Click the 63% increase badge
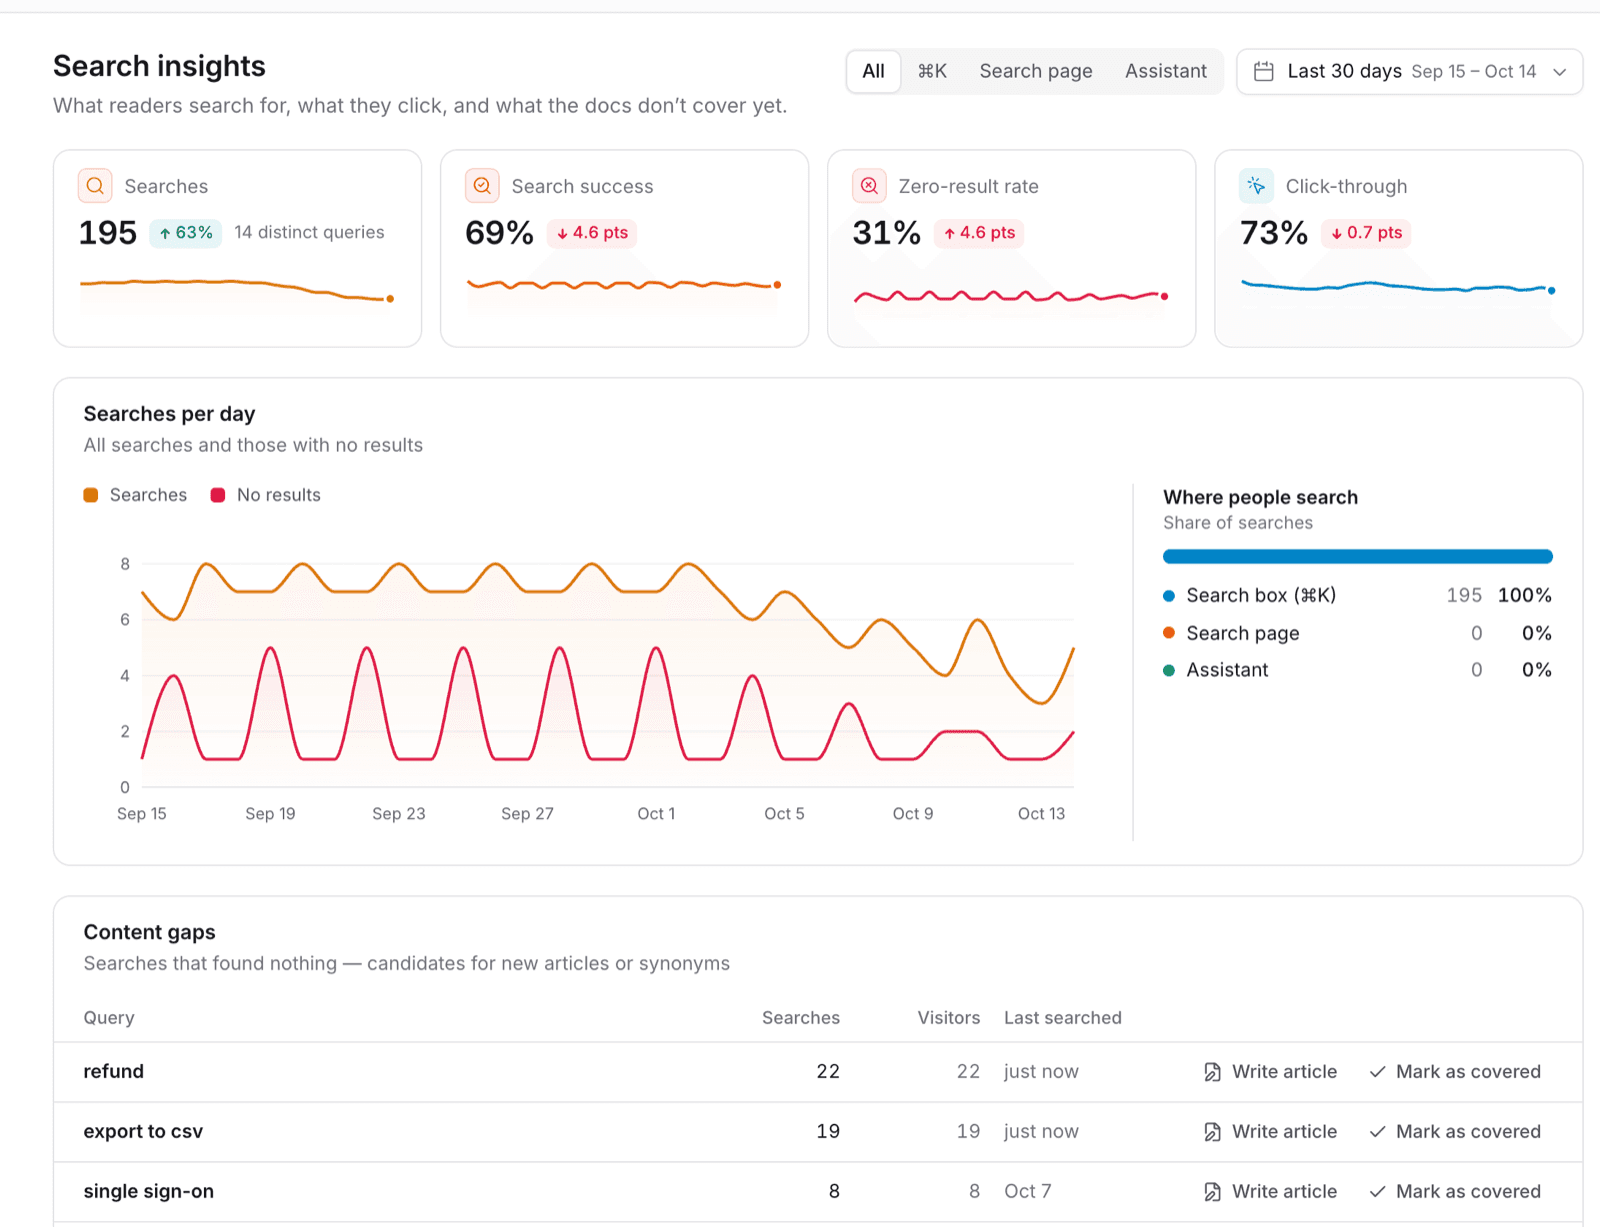 coord(186,233)
